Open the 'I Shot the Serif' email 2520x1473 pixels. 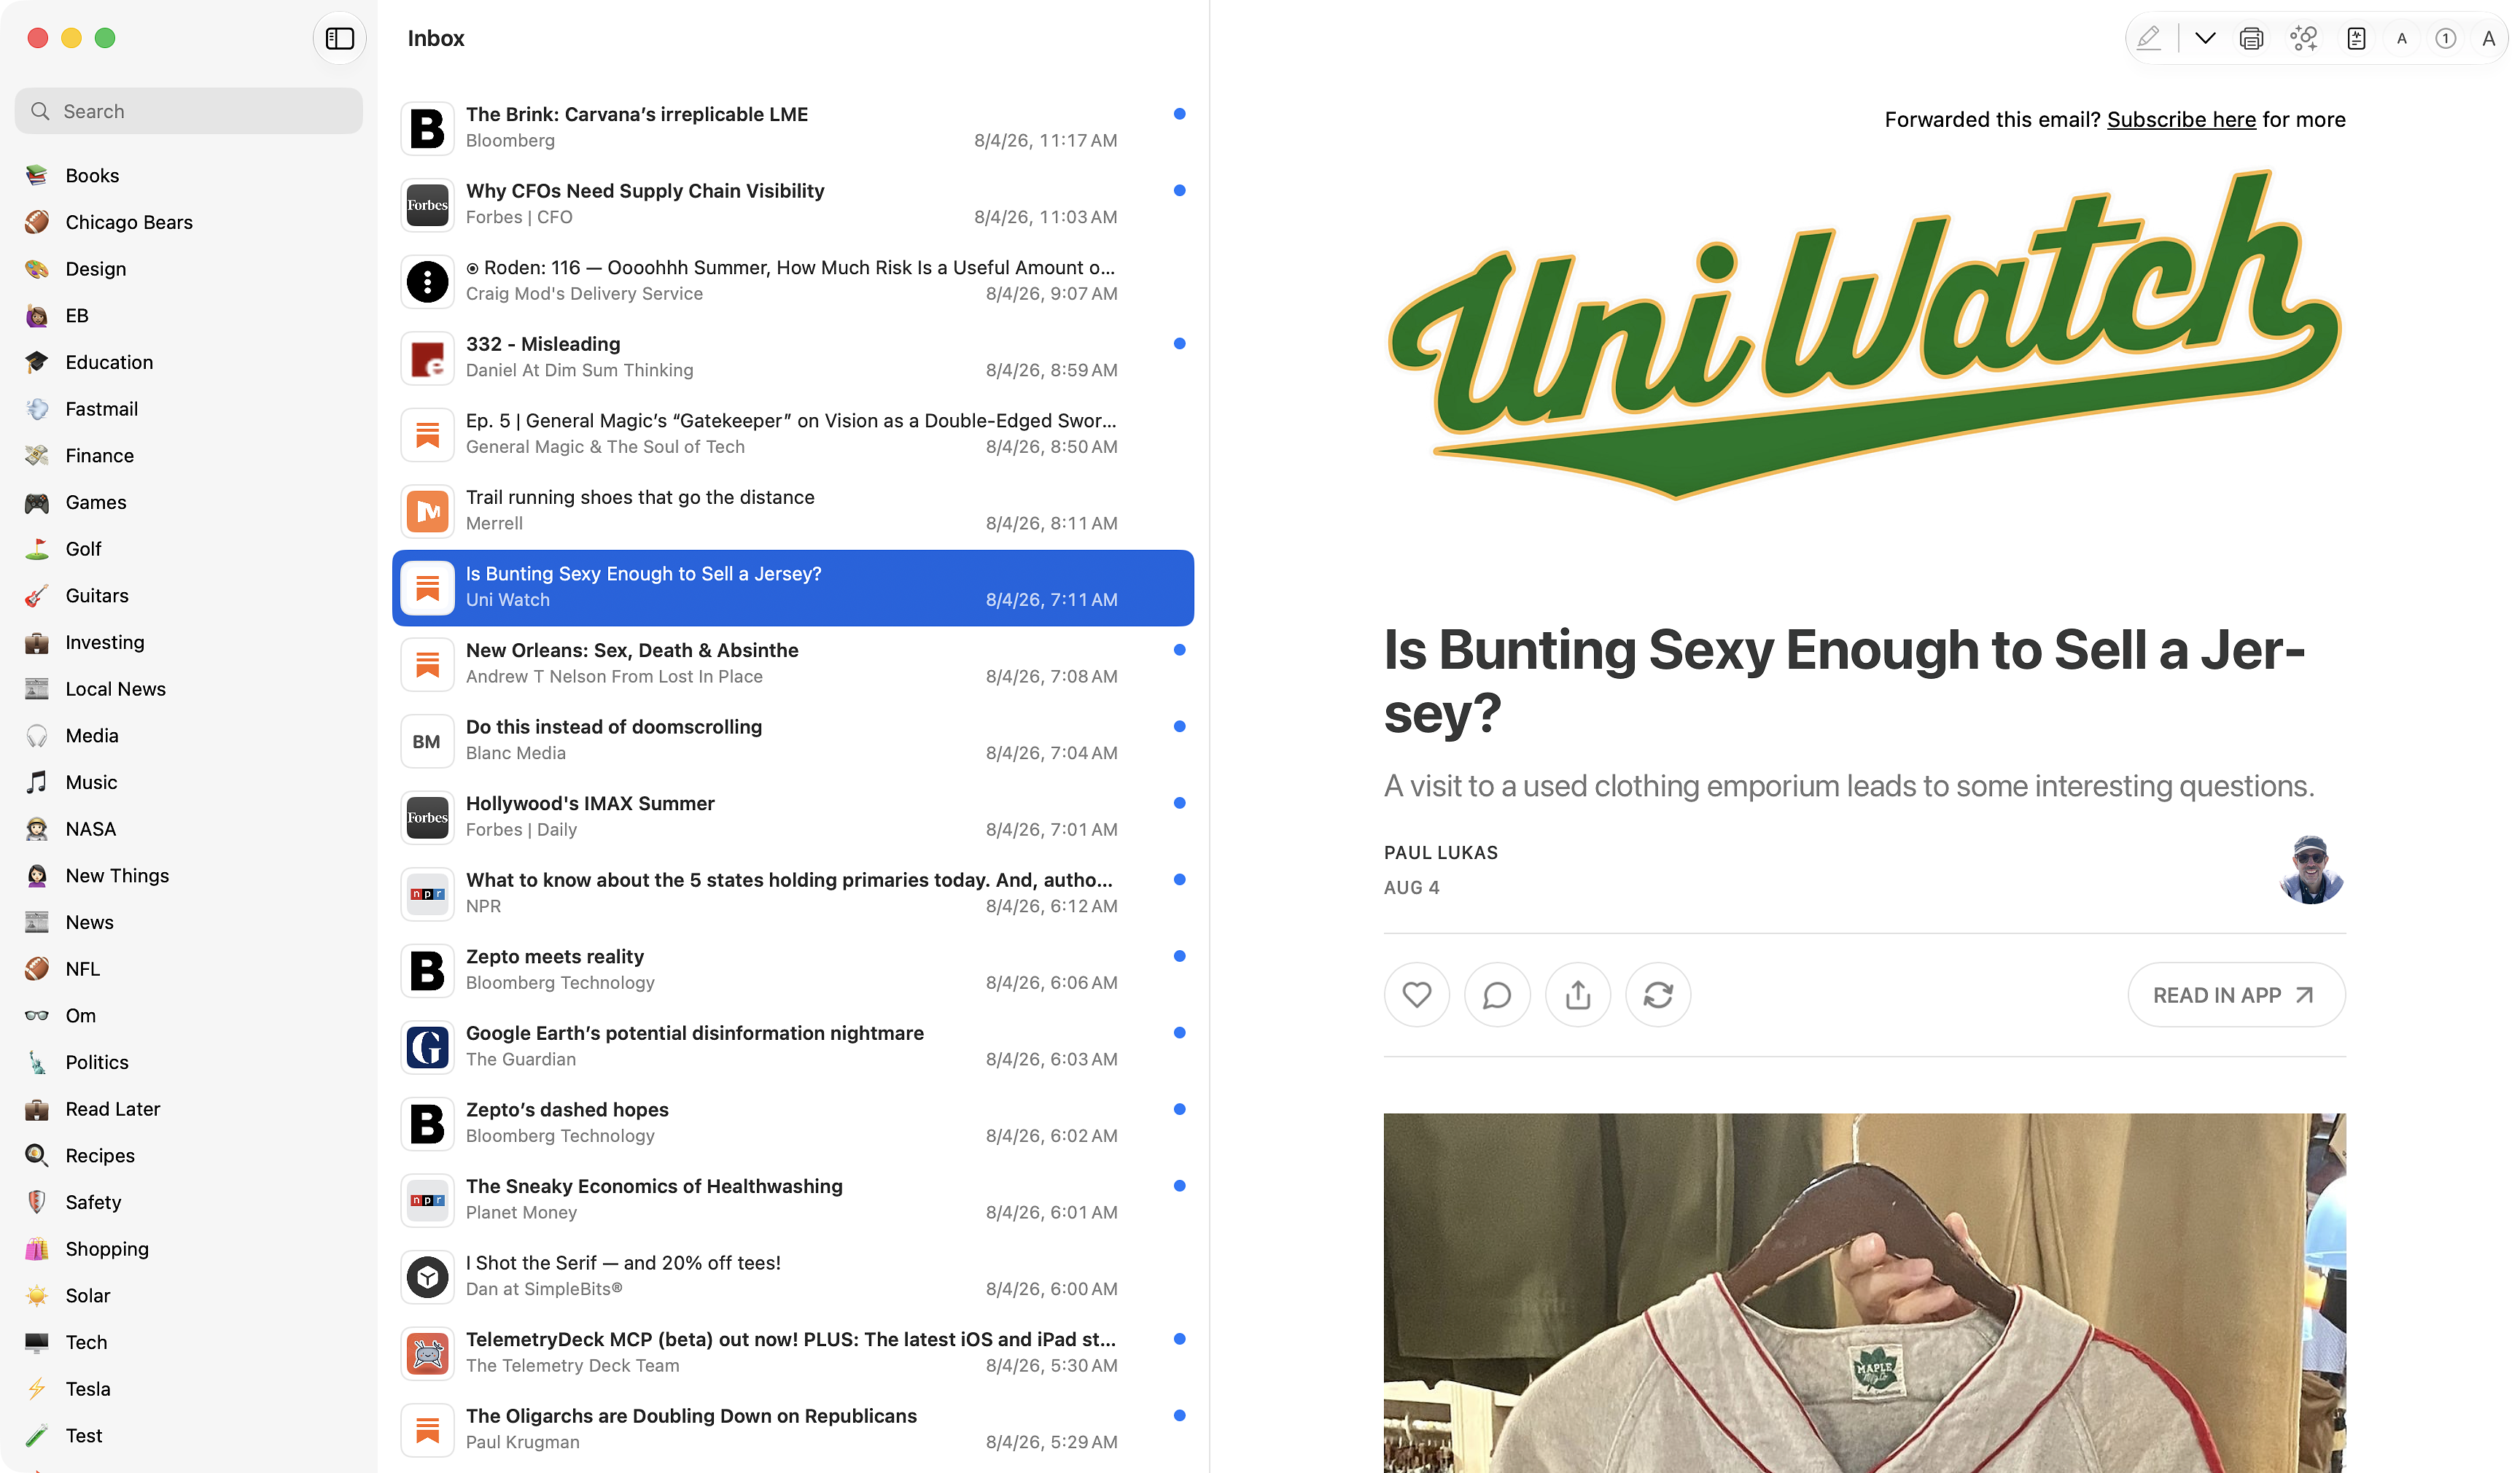pos(793,1277)
